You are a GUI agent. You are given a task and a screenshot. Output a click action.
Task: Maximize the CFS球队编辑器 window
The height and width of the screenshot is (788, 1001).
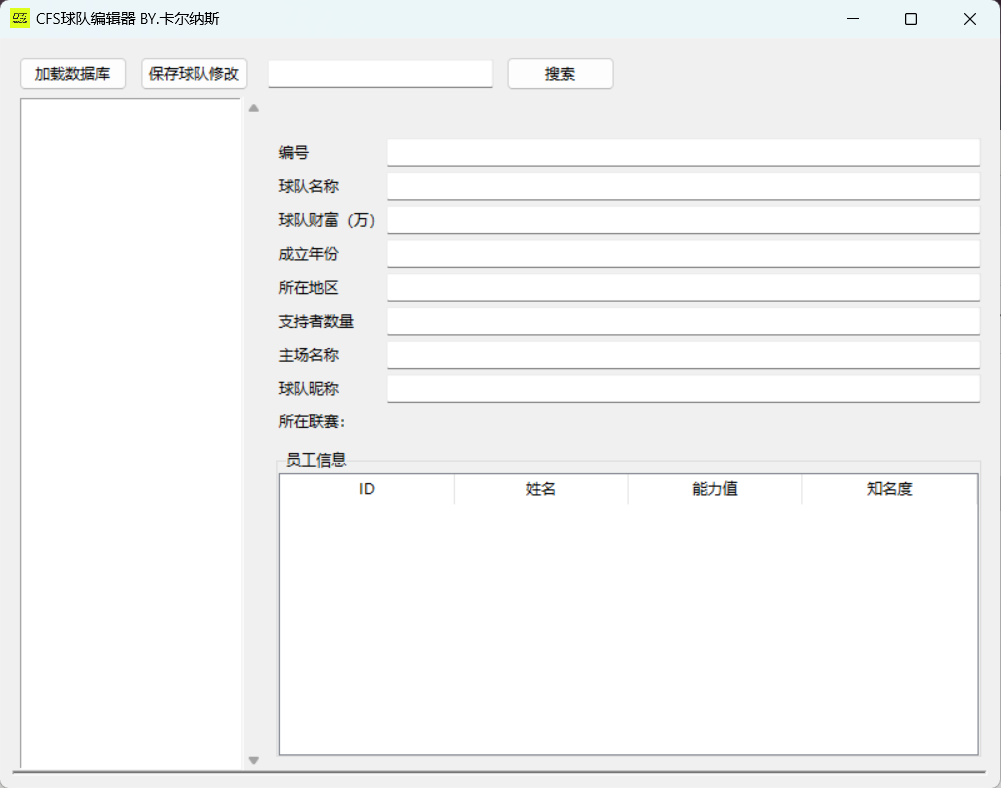click(x=911, y=19)
